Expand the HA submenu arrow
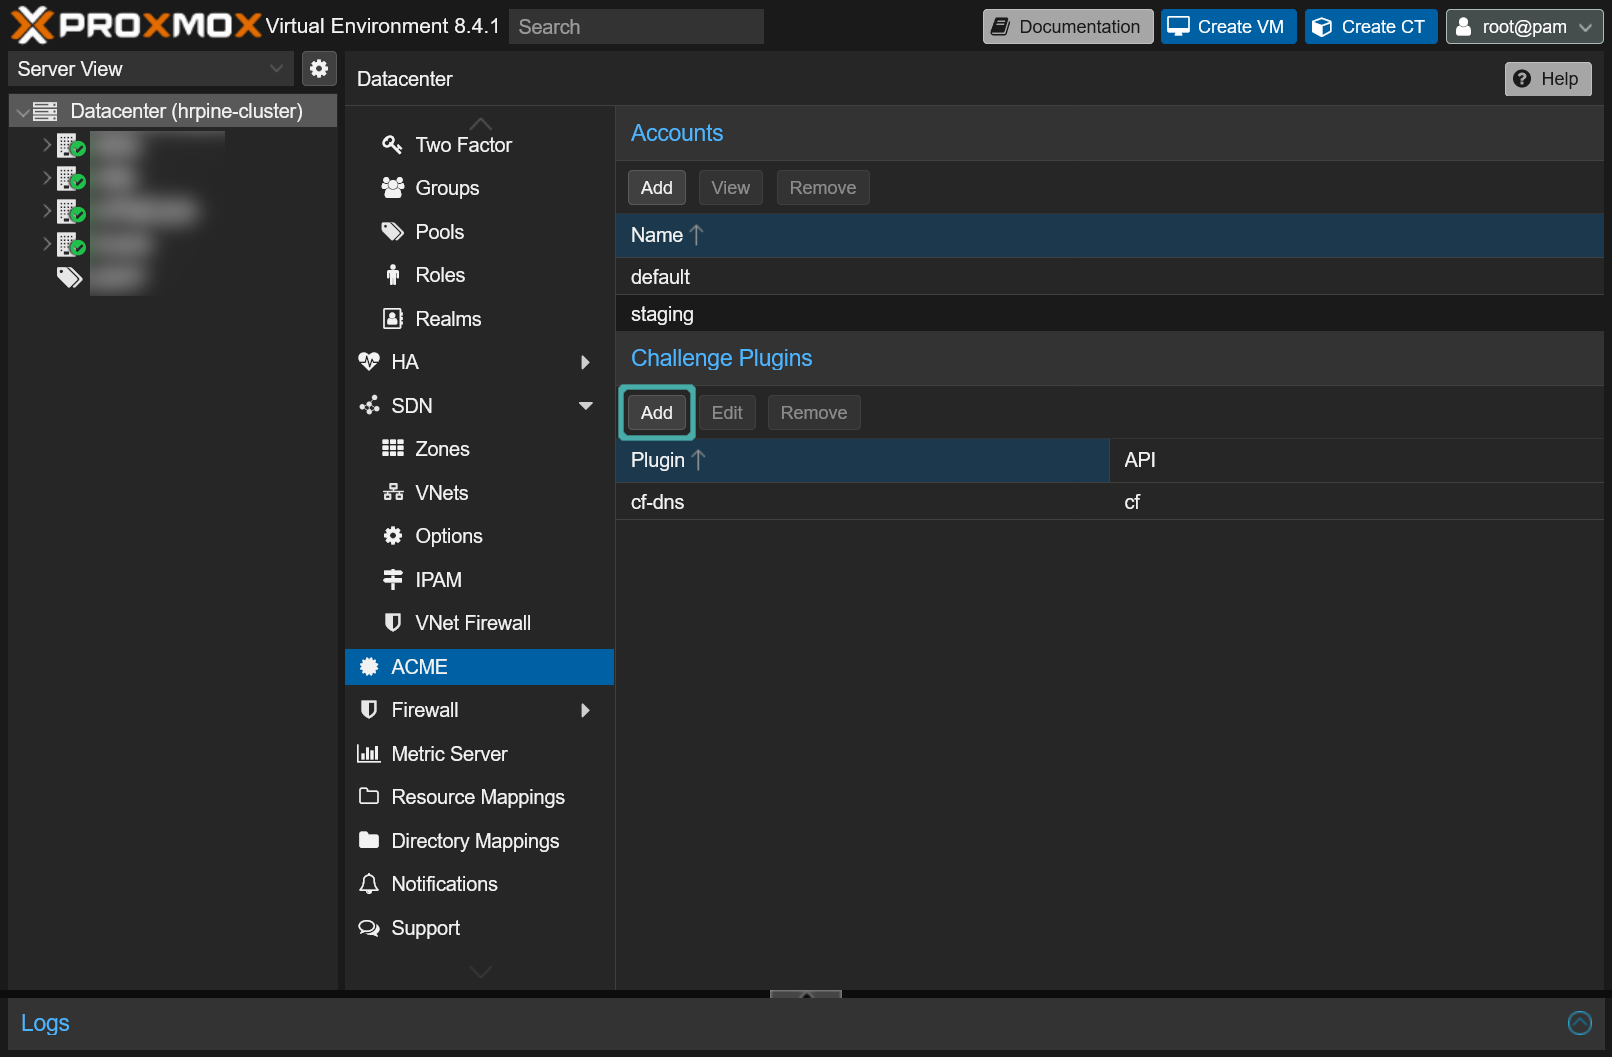This screenshot has height=1057, width=1612. pyautogui.click(x=585, y=362)
